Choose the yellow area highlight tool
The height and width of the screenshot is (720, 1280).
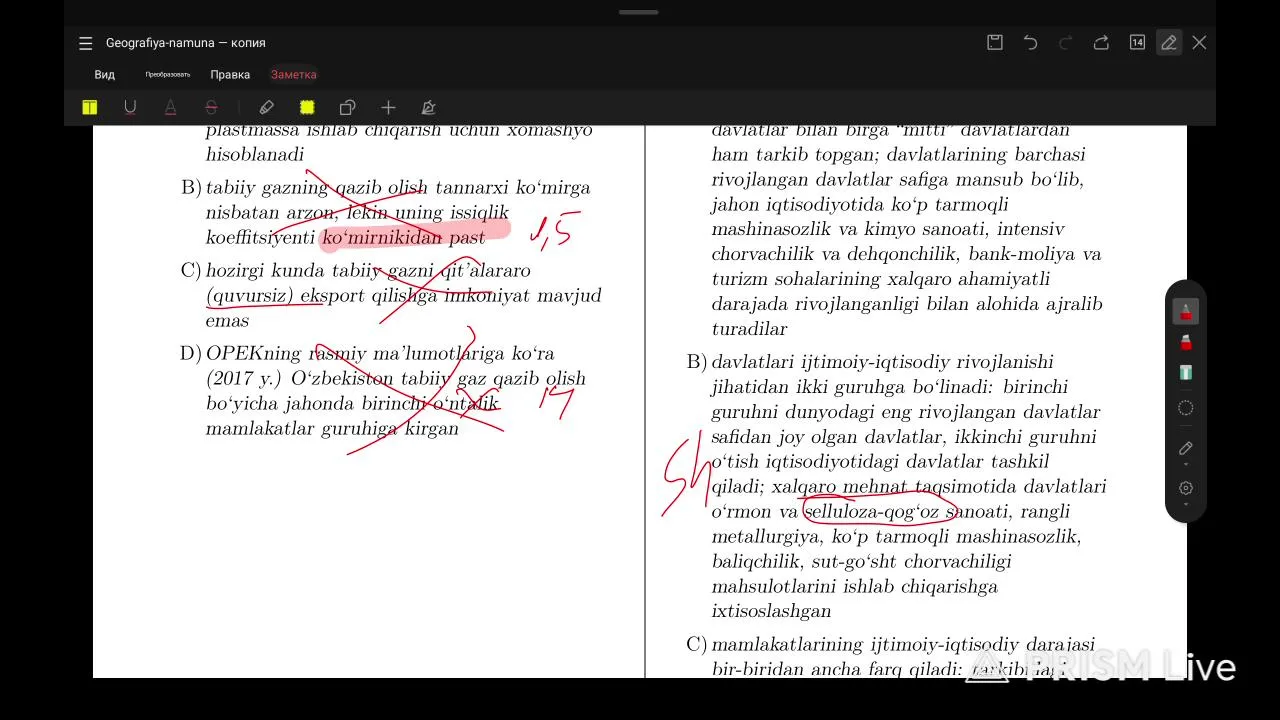tap(307, 107)
